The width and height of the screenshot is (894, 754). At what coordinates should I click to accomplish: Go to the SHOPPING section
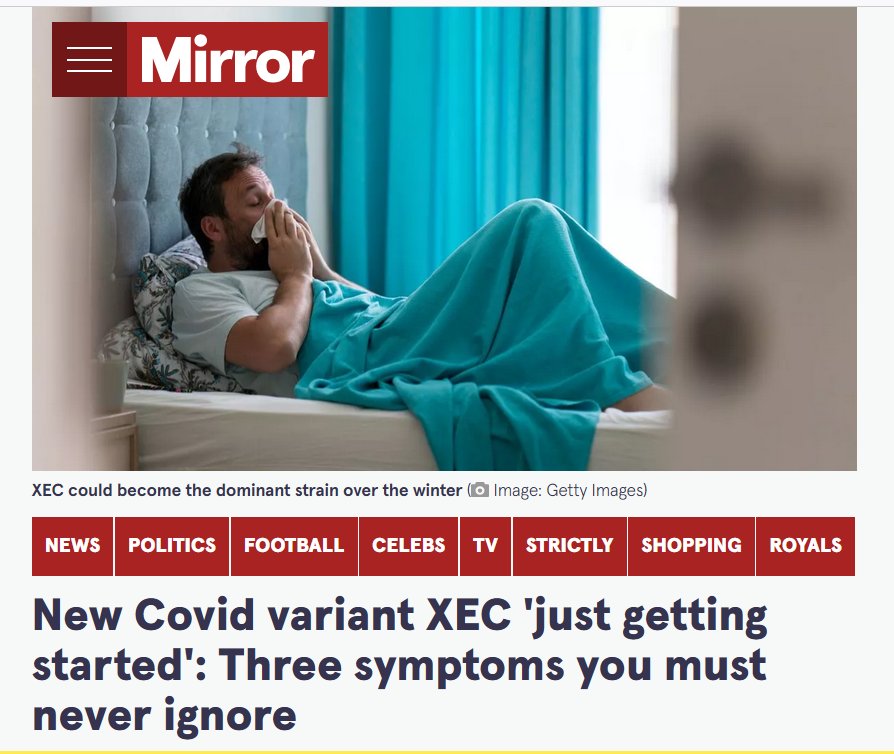point(691,546)
